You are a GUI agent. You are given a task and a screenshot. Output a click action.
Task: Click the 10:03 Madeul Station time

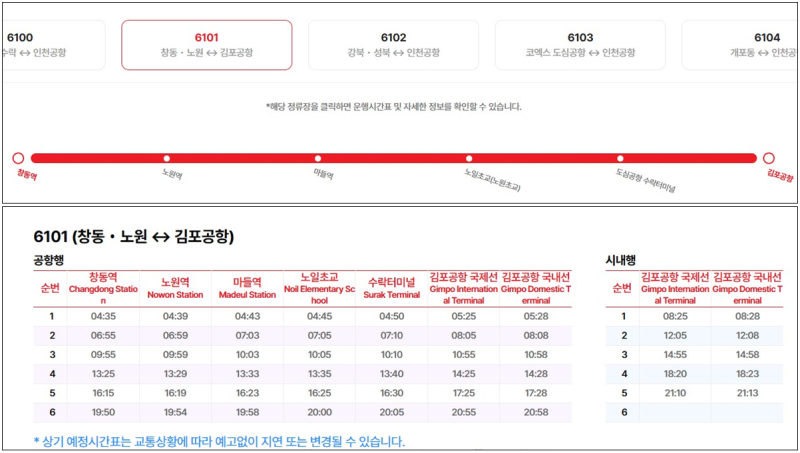tap(247, 355)
